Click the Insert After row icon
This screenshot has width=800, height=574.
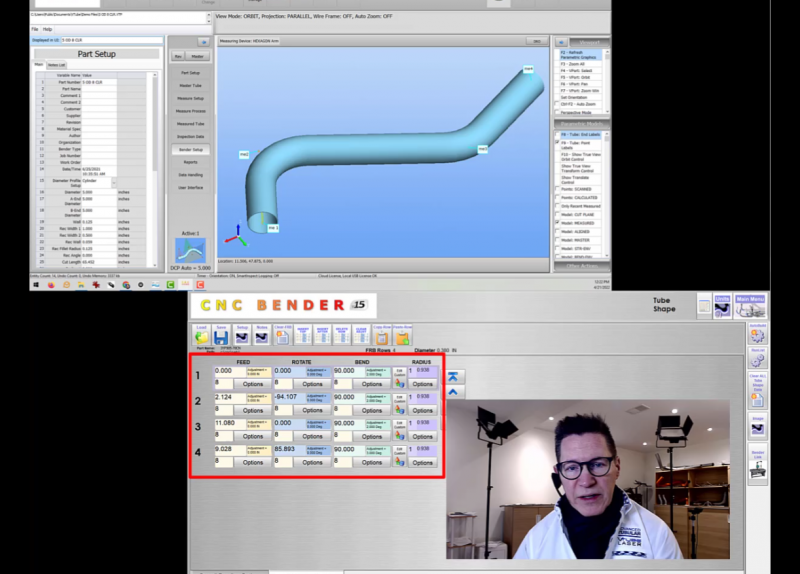click(322, 337)
